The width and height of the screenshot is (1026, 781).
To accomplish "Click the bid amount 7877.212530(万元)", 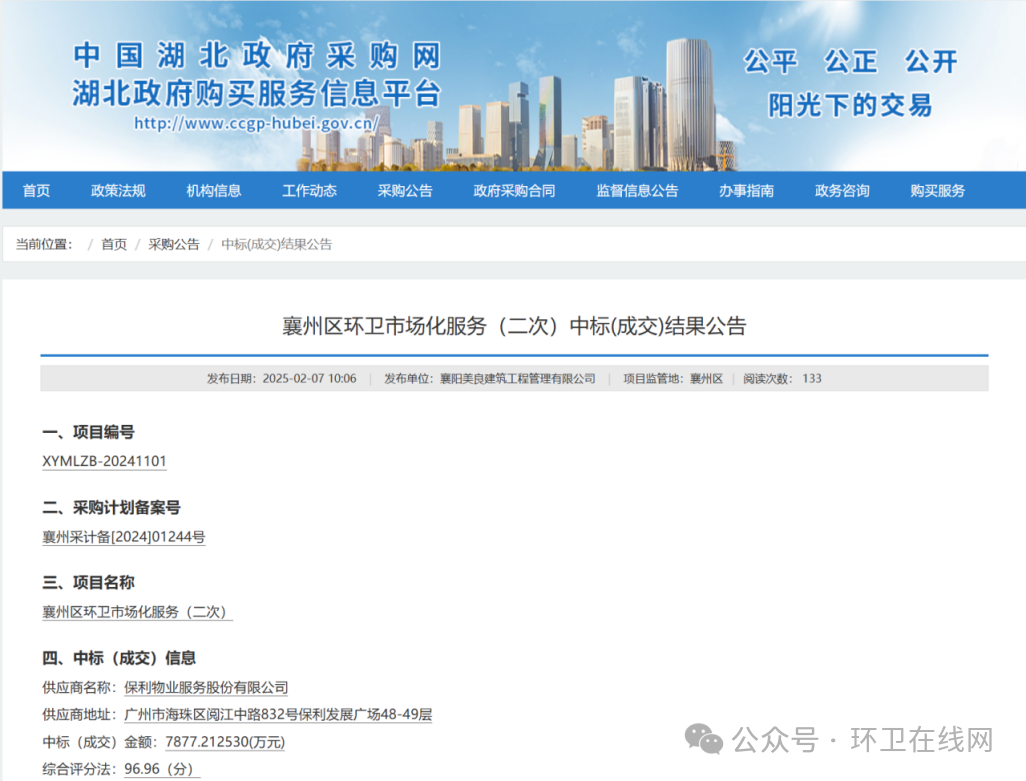I will [x=225, y=742].
